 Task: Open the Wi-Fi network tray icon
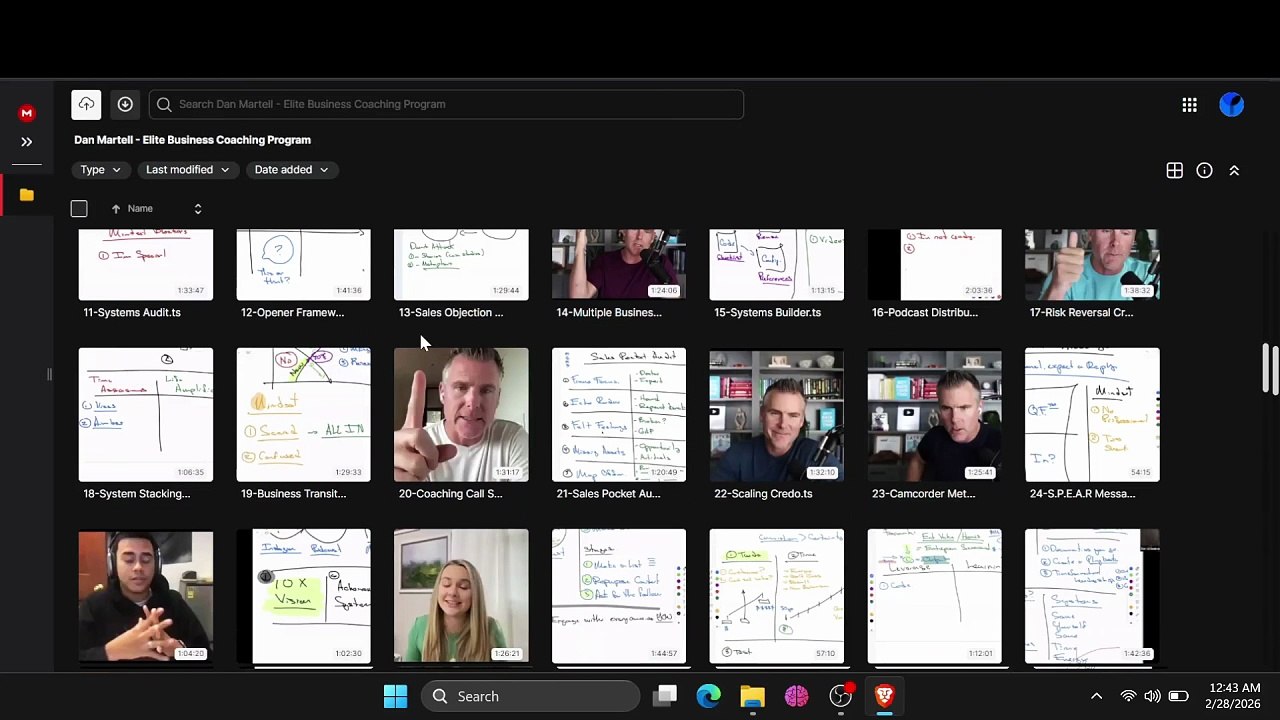pos(1128,696)
